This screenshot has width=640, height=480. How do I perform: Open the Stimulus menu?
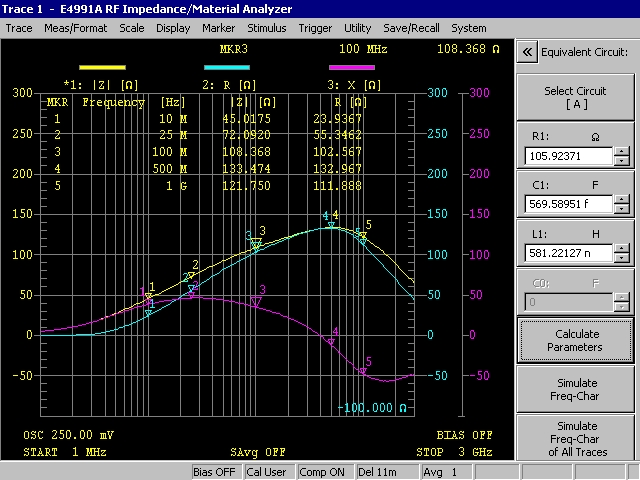[266, 28]
